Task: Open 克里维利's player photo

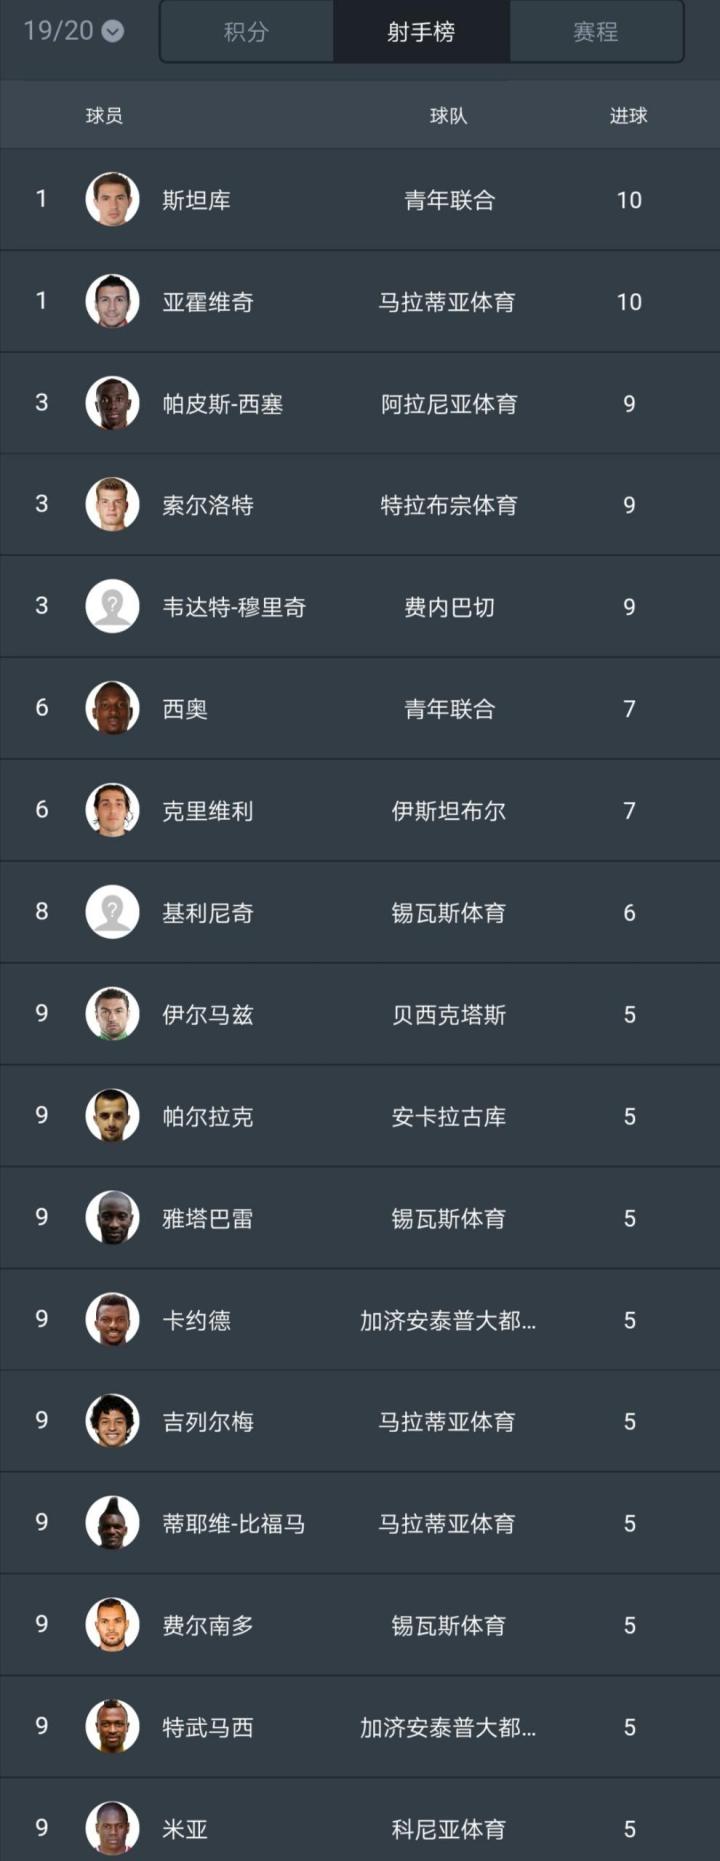Action: [112, 810]
